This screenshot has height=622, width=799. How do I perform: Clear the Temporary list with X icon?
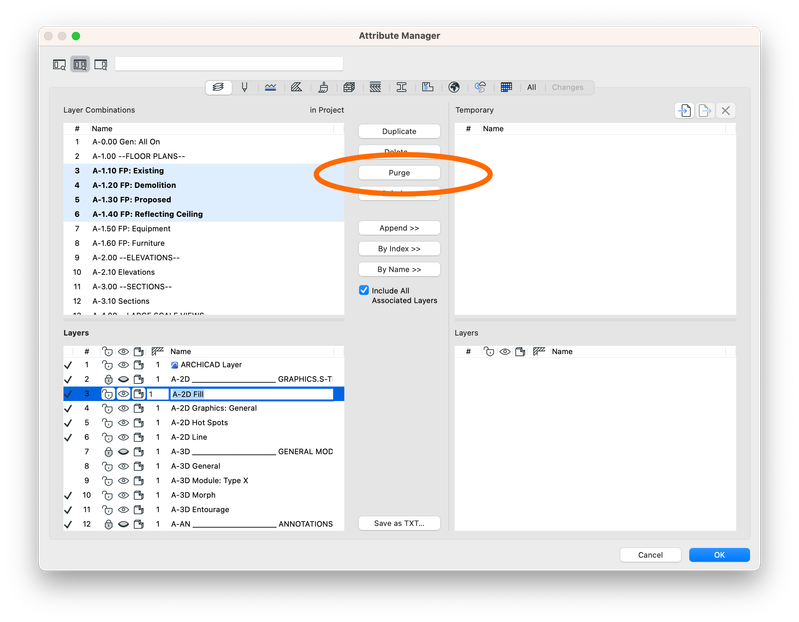click(x=726, y=110)
